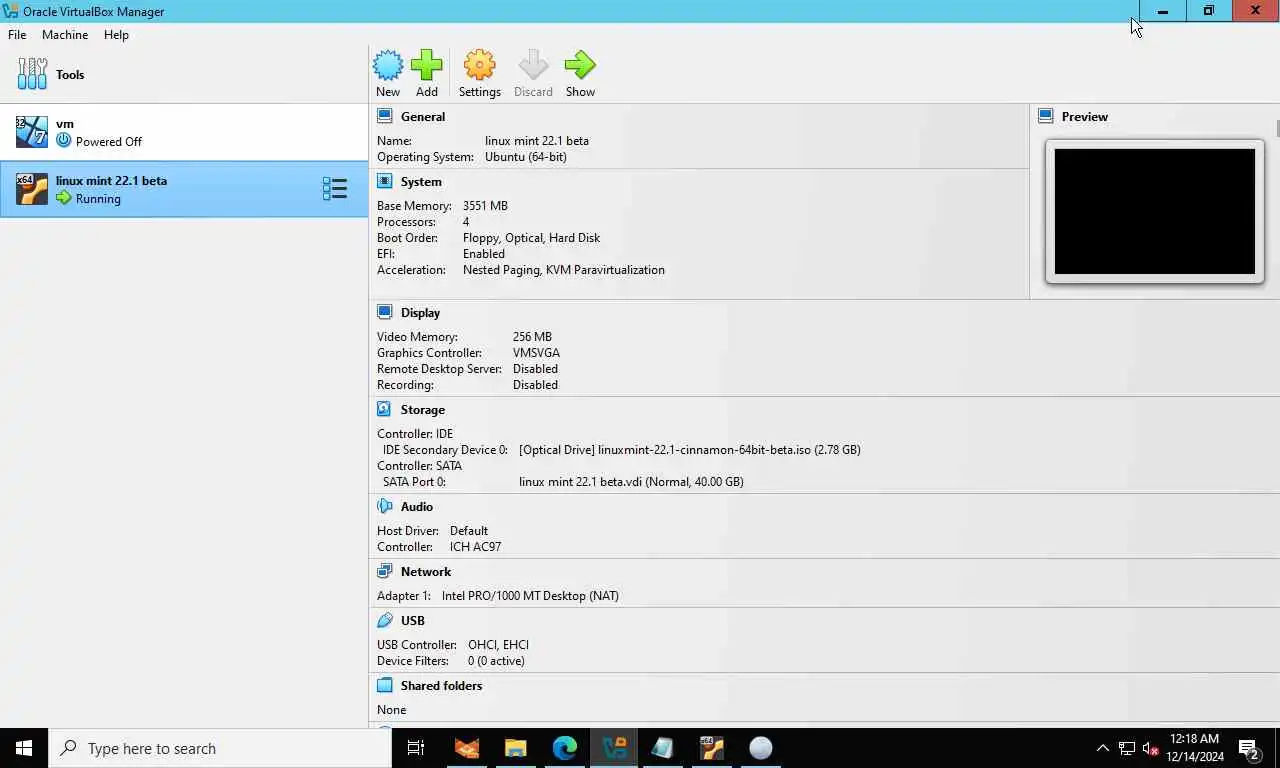
Task: Click Operating System value Ubuntu (64-bit)
Action: (x=526, y=157)
